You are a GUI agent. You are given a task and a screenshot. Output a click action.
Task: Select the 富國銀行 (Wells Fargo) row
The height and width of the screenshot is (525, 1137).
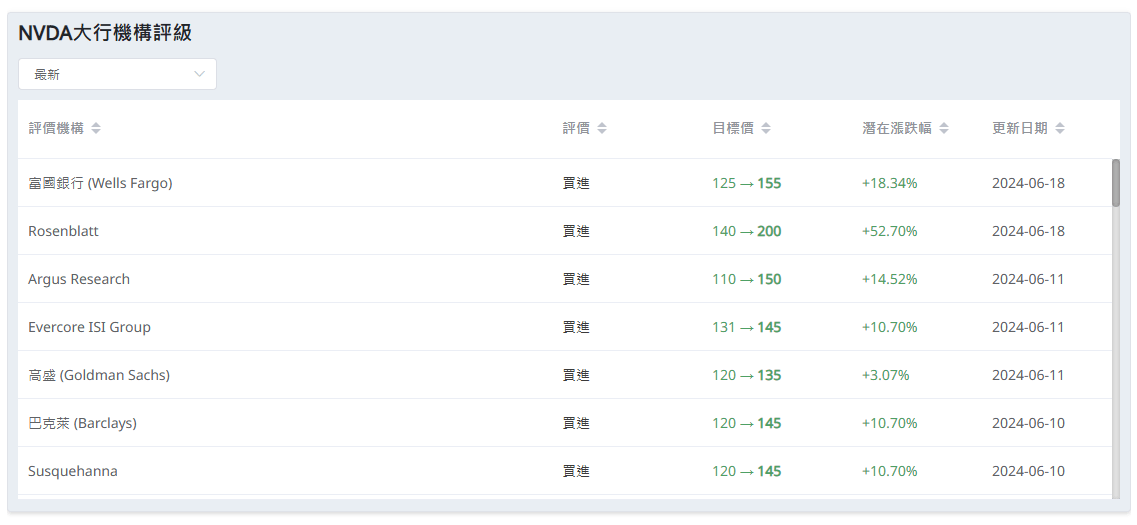click(x=100, y=183)
